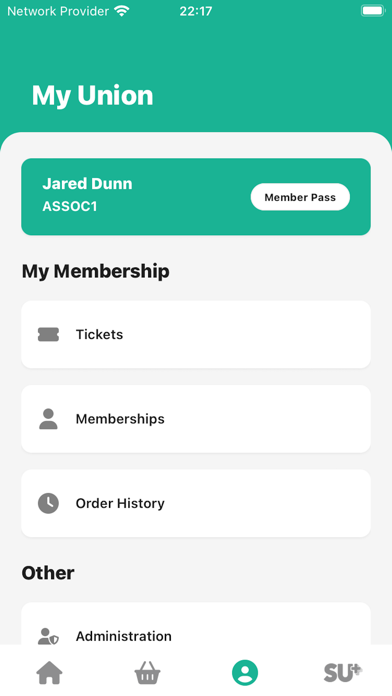Tap the battery indicator
Viewport: 392px width, 696px height.
point(372,11)
